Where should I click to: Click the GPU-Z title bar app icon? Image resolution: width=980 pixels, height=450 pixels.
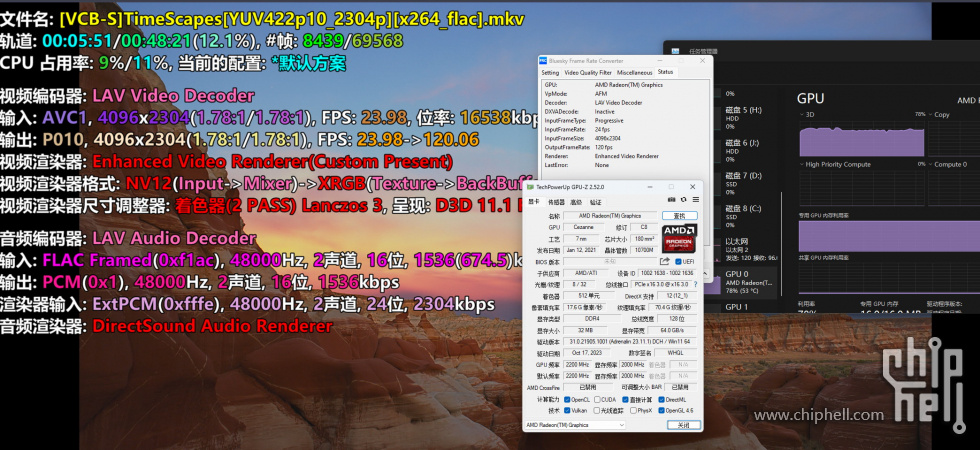coord(530,187)
